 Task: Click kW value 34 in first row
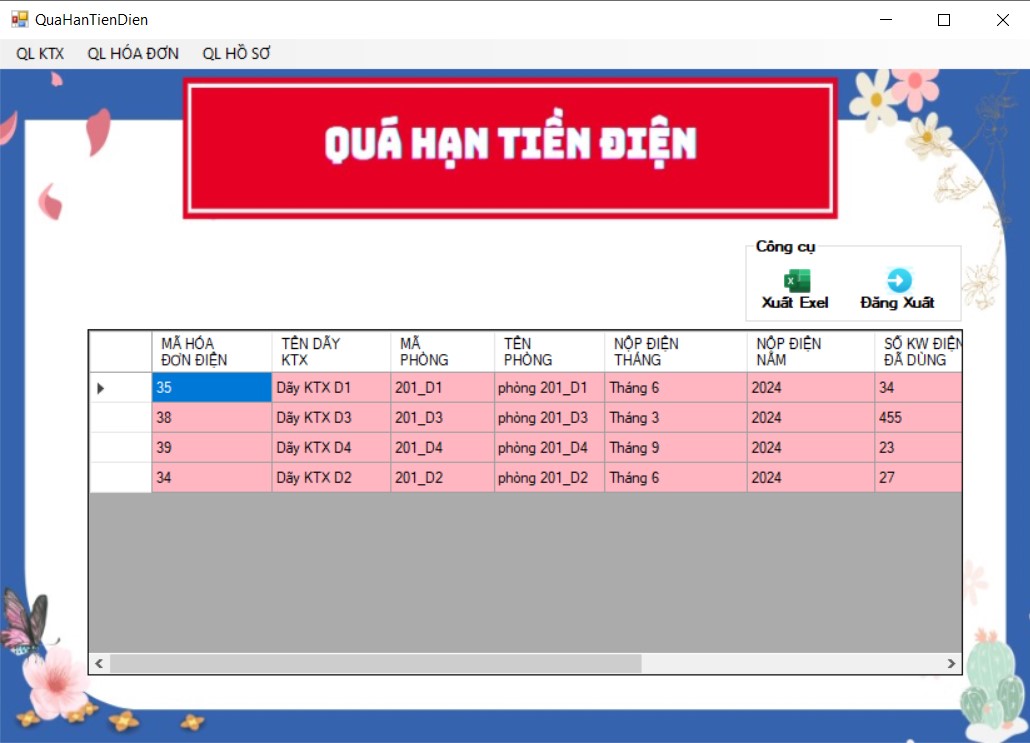[x=918, y=388]
